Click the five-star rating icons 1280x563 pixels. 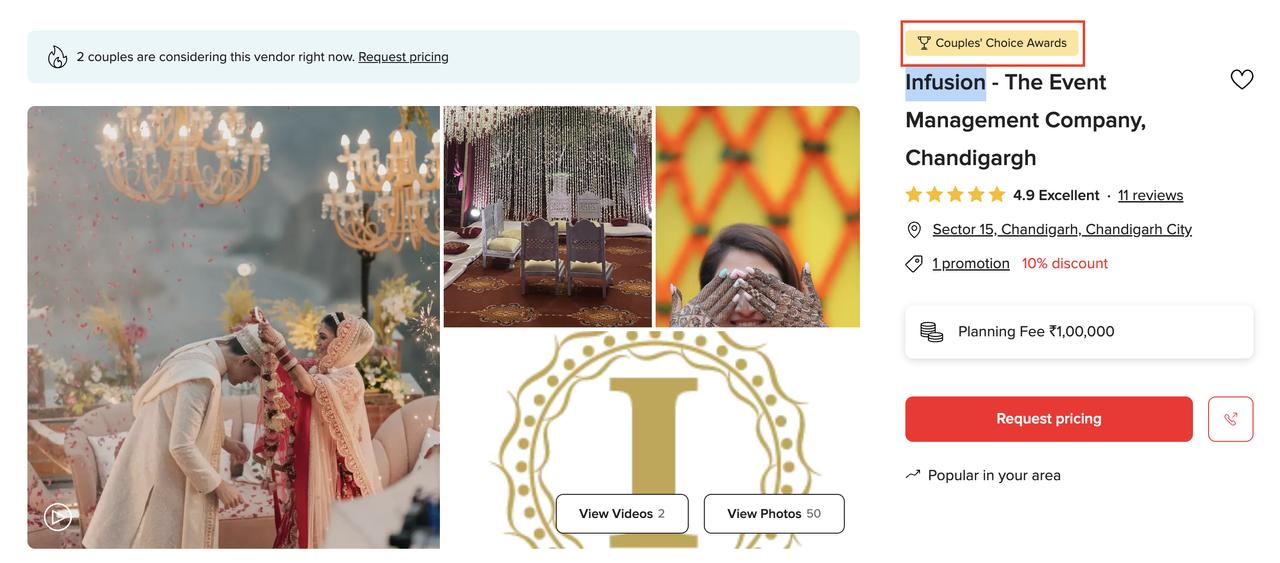(955, 195)
